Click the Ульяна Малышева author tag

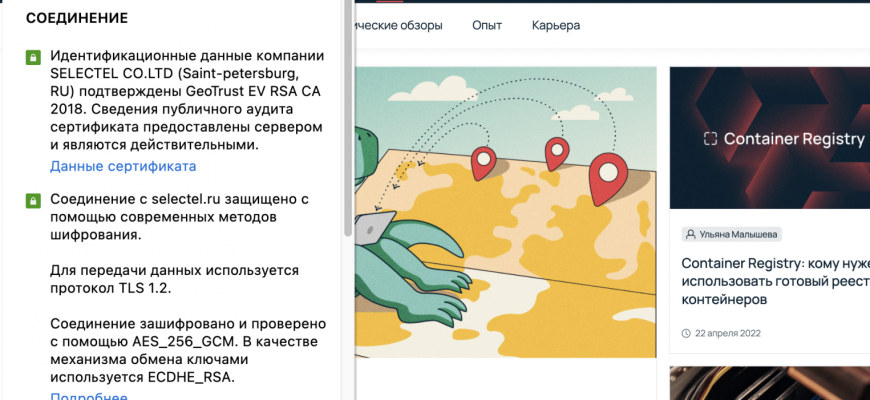coord(731,234)
